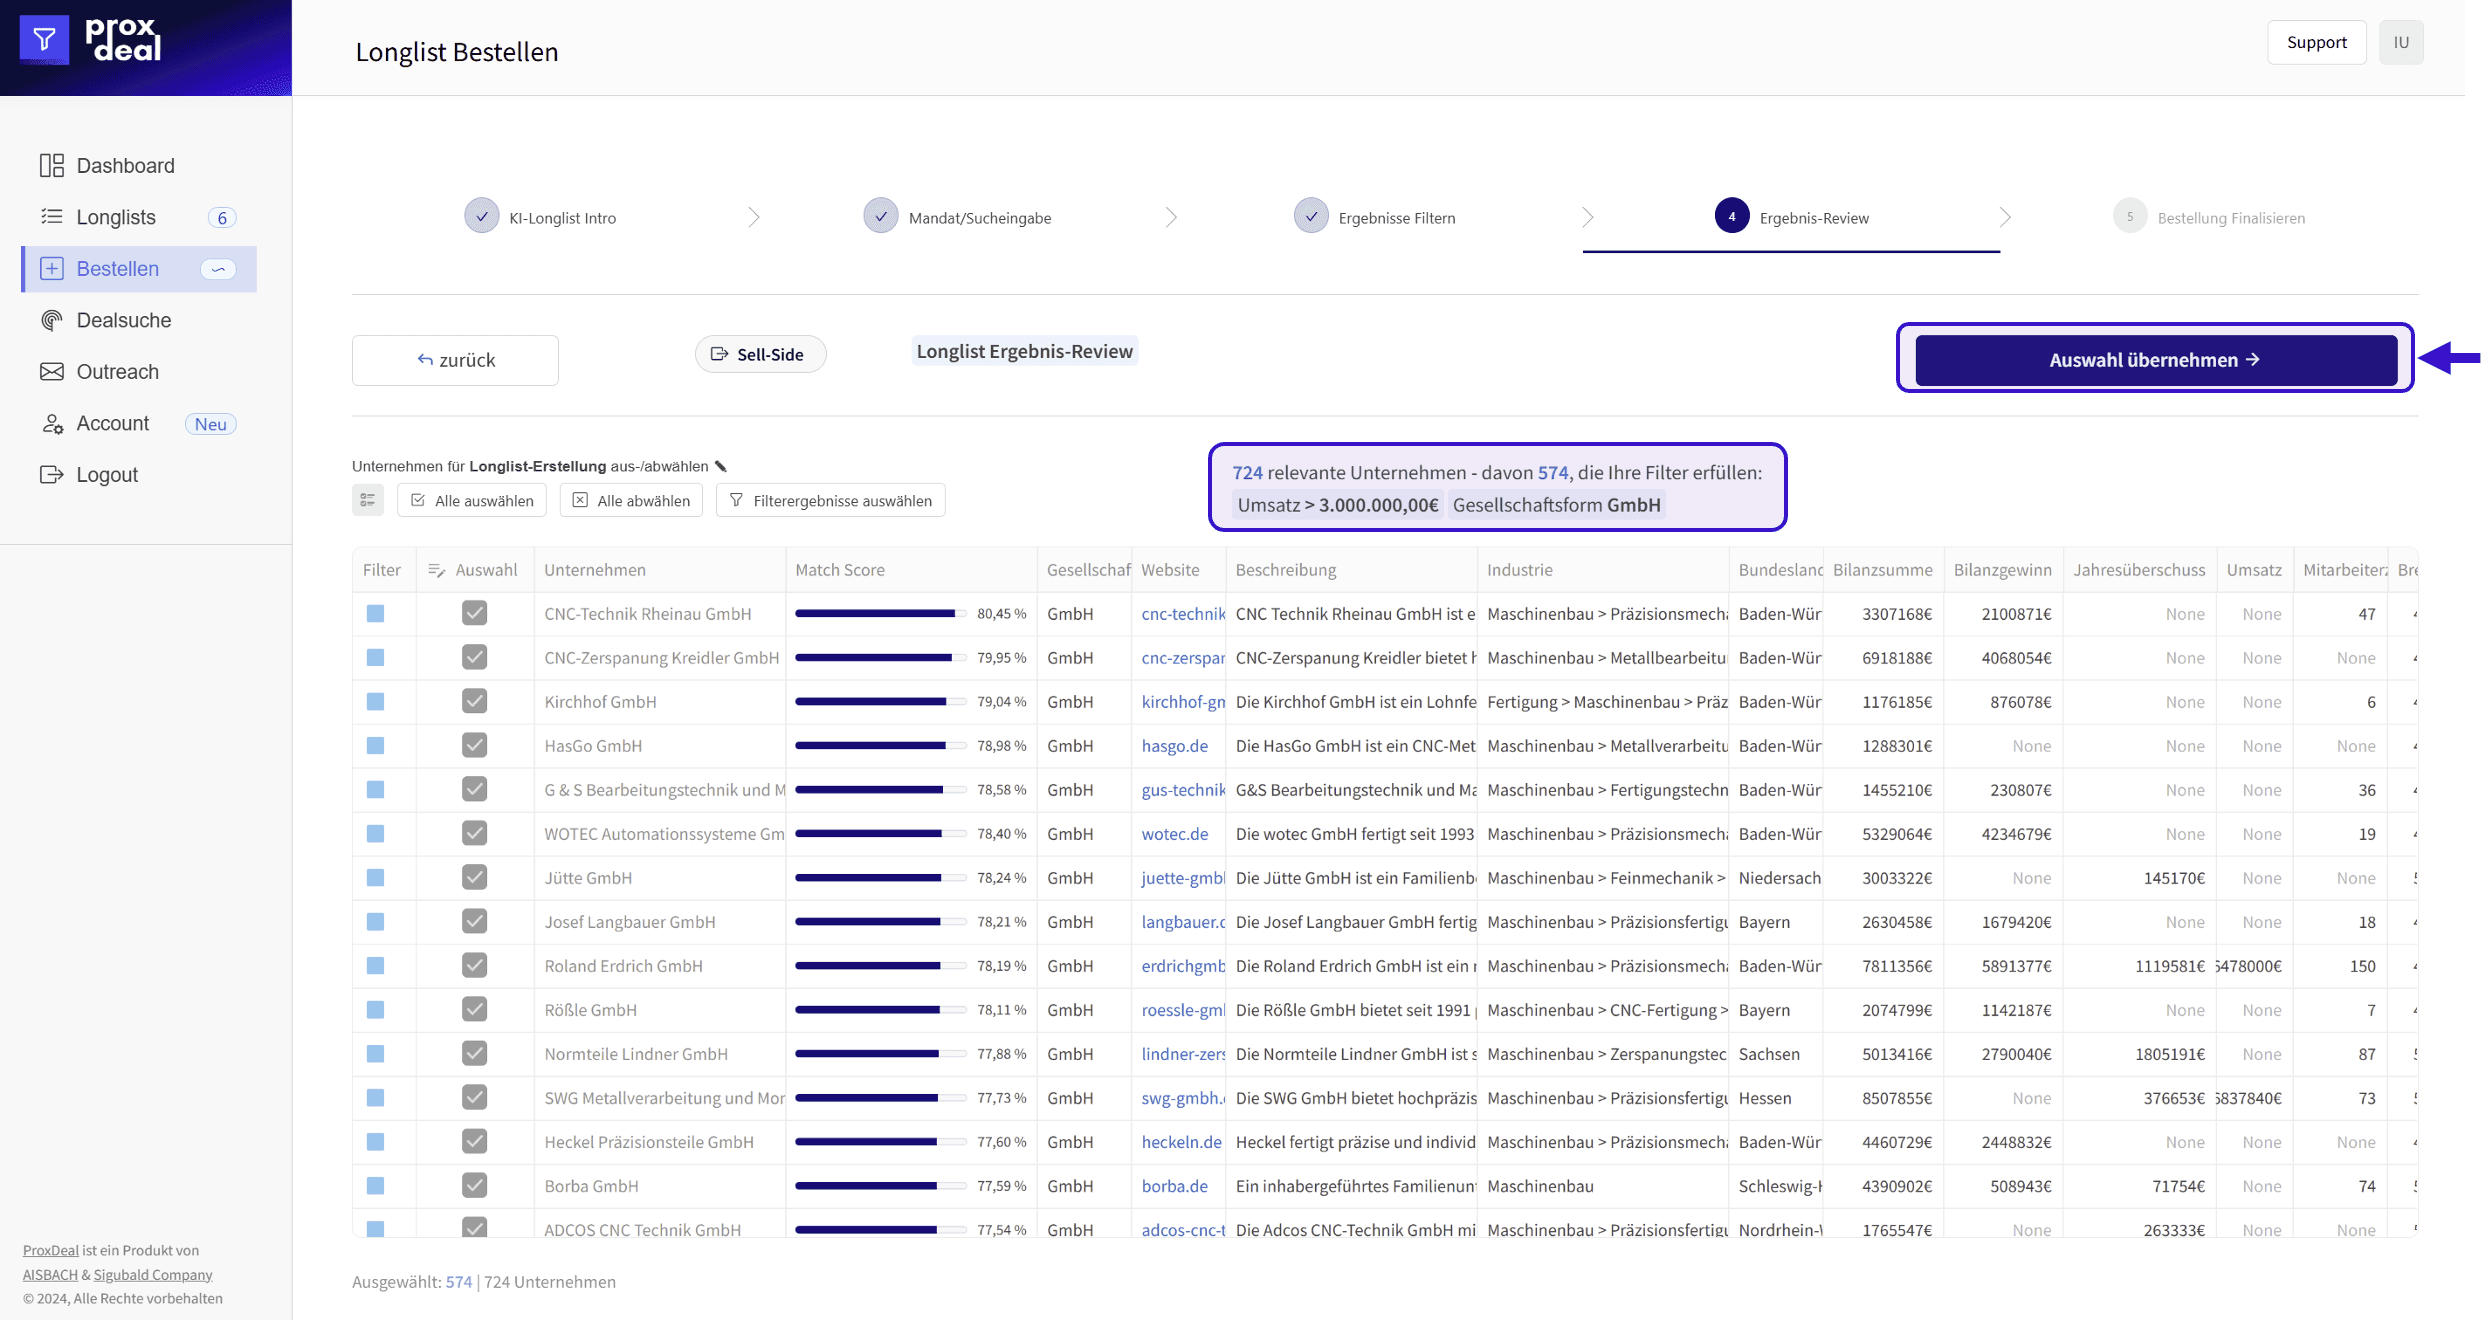Click the blue filter marker for HasGo GmbH
Viewport: 2490px width, 1320px height.
pos(375,745)
